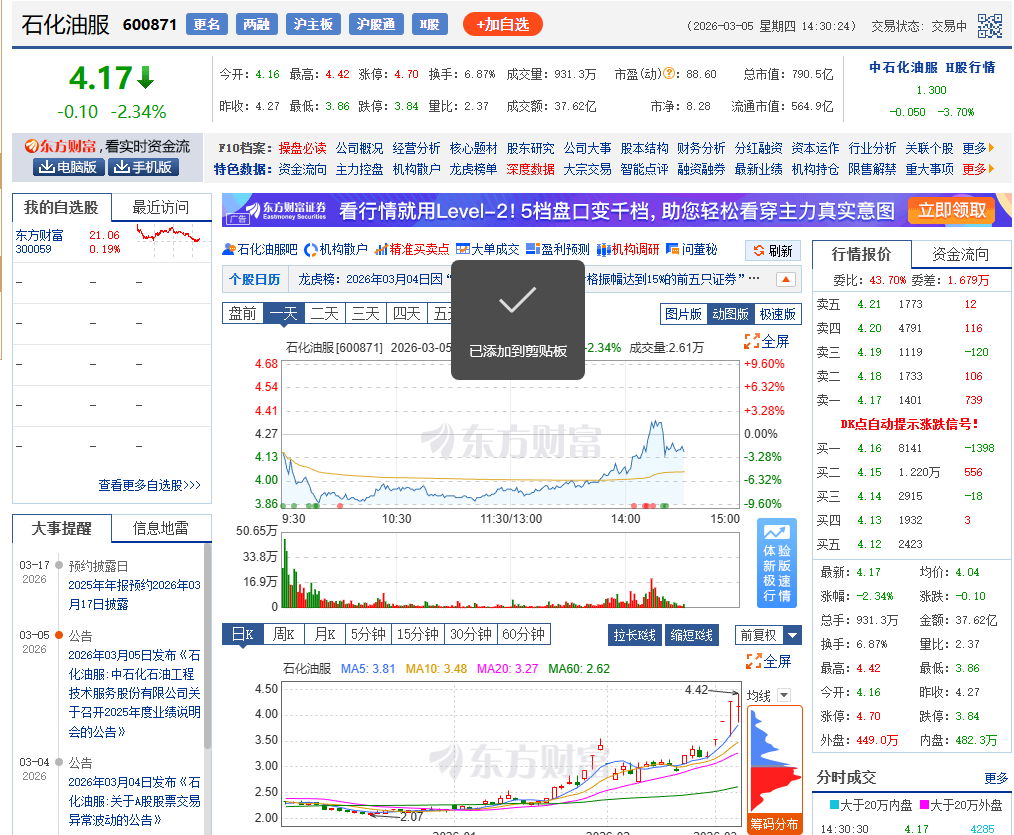Click the 拉长K线 button
This screenshot has width=1014, height=835.
click(x=634, y=635)
